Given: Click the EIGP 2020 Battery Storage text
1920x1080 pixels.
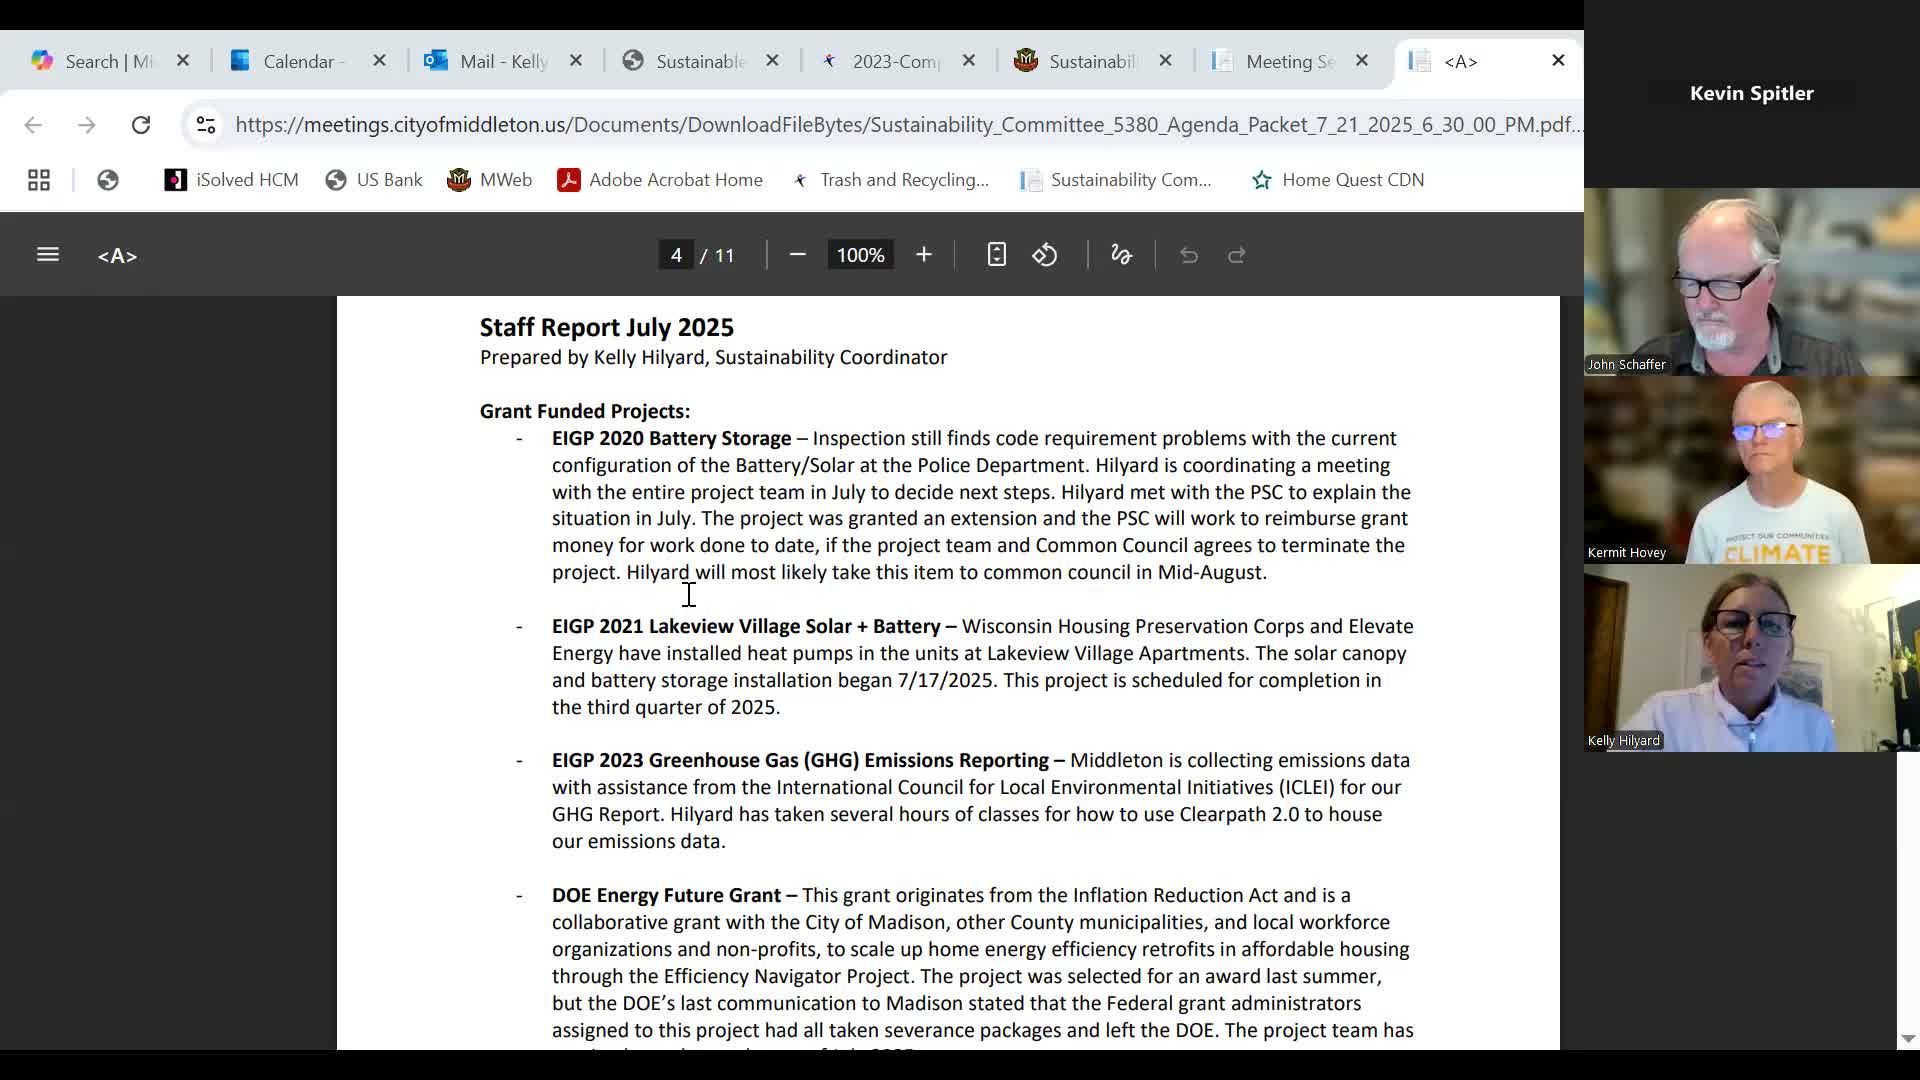Looking at the screenshot, I should tap(671, 439).
